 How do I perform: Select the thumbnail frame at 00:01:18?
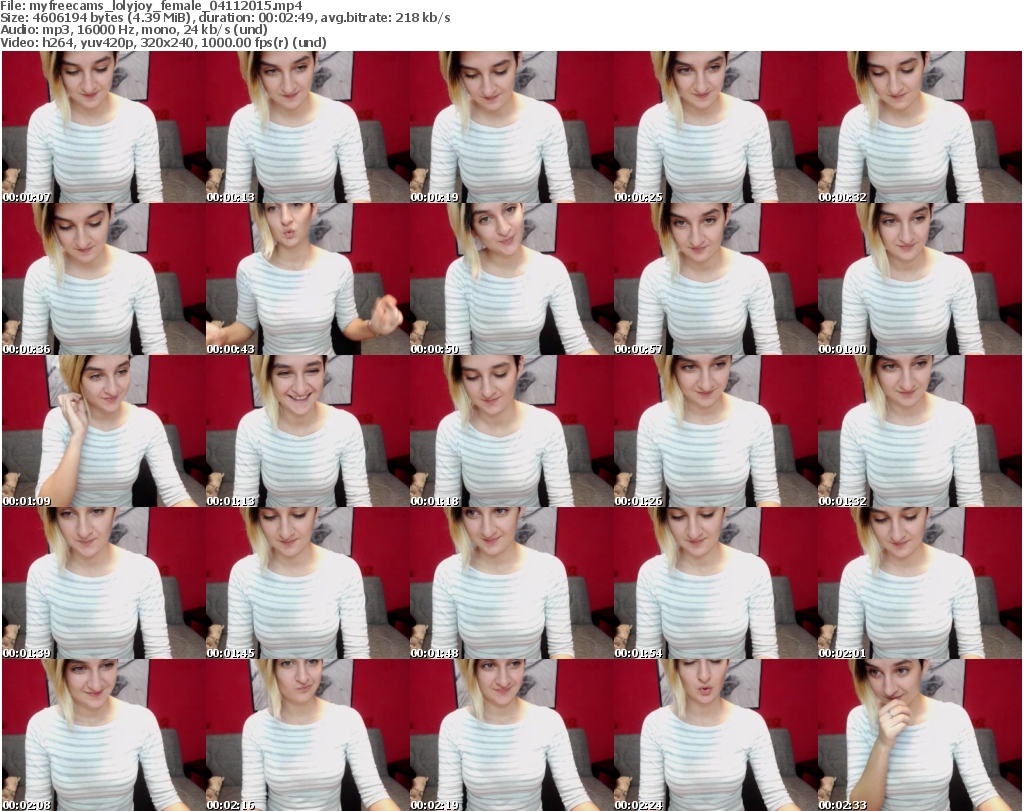coord(511,432)
